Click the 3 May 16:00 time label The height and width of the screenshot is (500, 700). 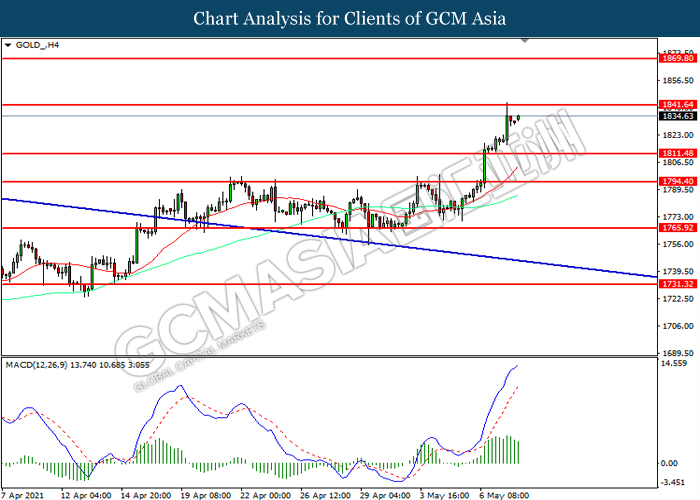444,495
